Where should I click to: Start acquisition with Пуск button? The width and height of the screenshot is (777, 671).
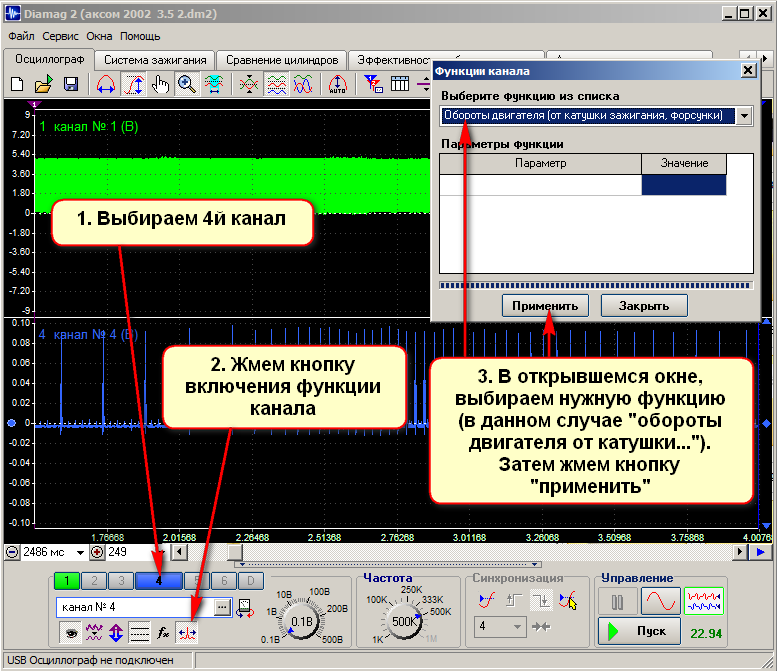pos(639,631)
